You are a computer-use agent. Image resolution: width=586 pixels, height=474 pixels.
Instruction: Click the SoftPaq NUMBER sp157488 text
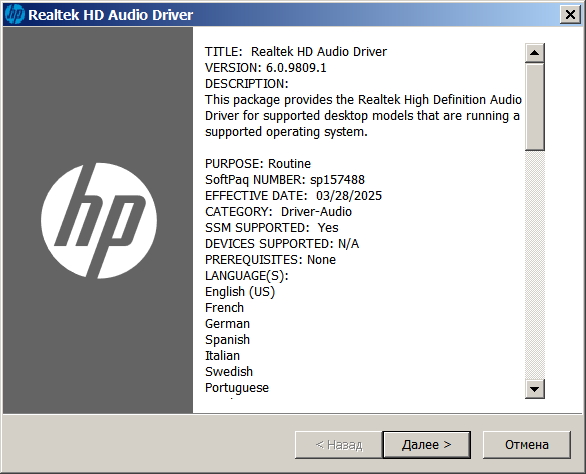[x=285, y=180]
